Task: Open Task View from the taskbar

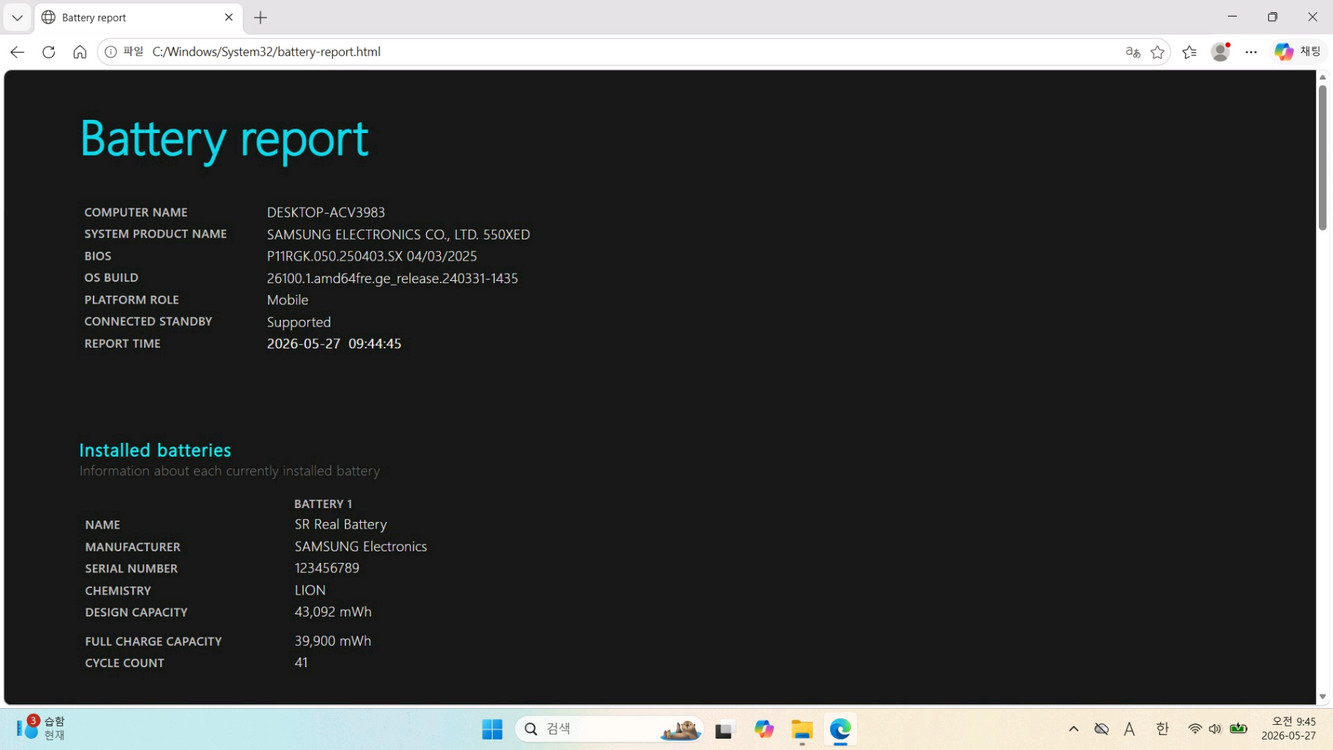Action: coord(724,729)
